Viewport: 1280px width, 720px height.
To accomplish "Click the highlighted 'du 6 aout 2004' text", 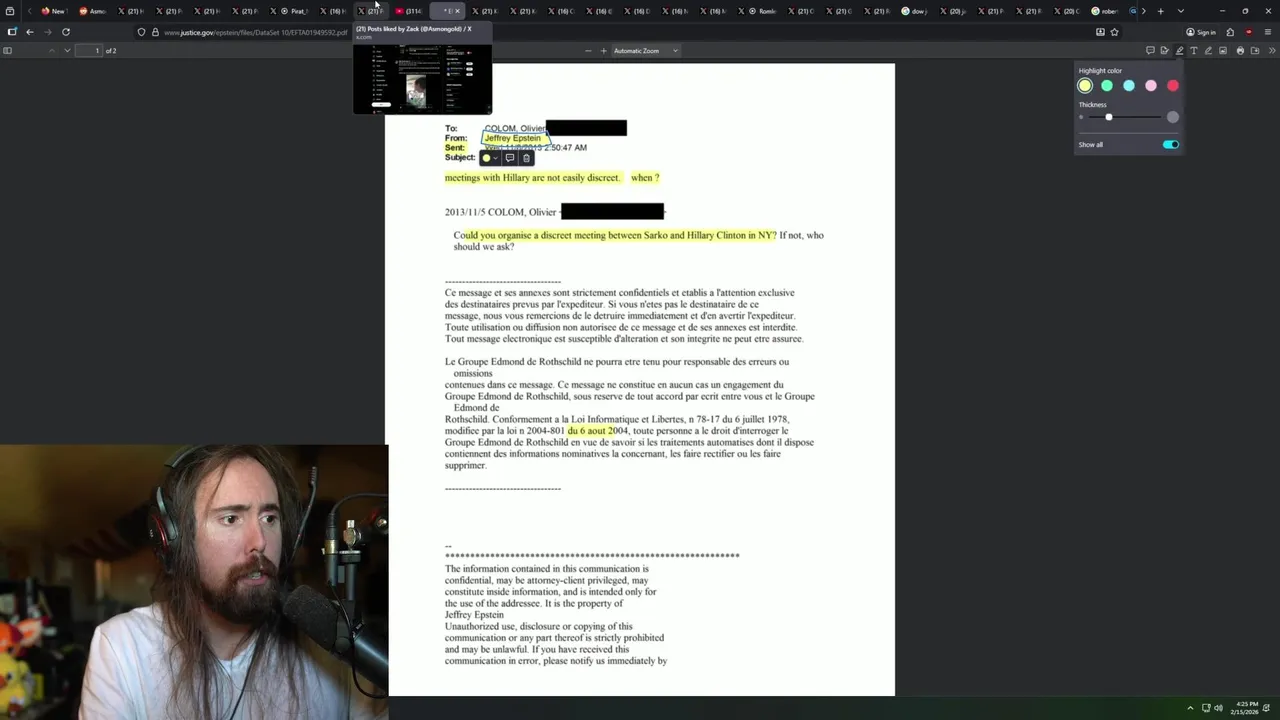I will point(598,431).
